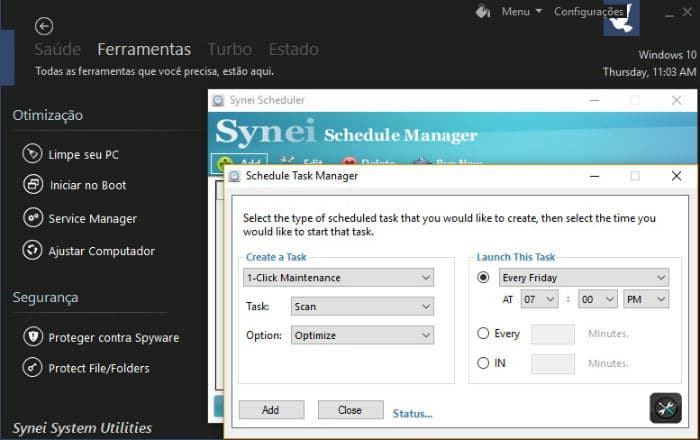Open the hour dropdown showing 07
The image size is (700, 440).
[x=539, y=299]
